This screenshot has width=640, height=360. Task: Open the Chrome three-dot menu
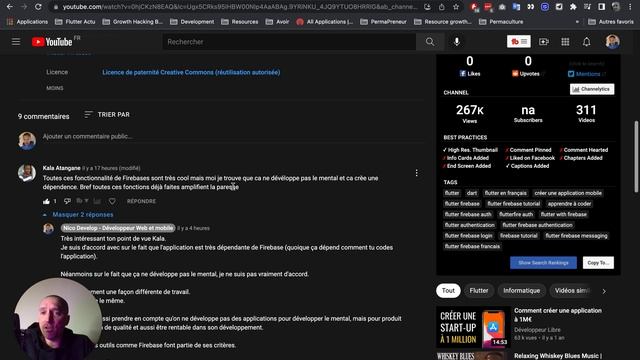tap(630, 7)
